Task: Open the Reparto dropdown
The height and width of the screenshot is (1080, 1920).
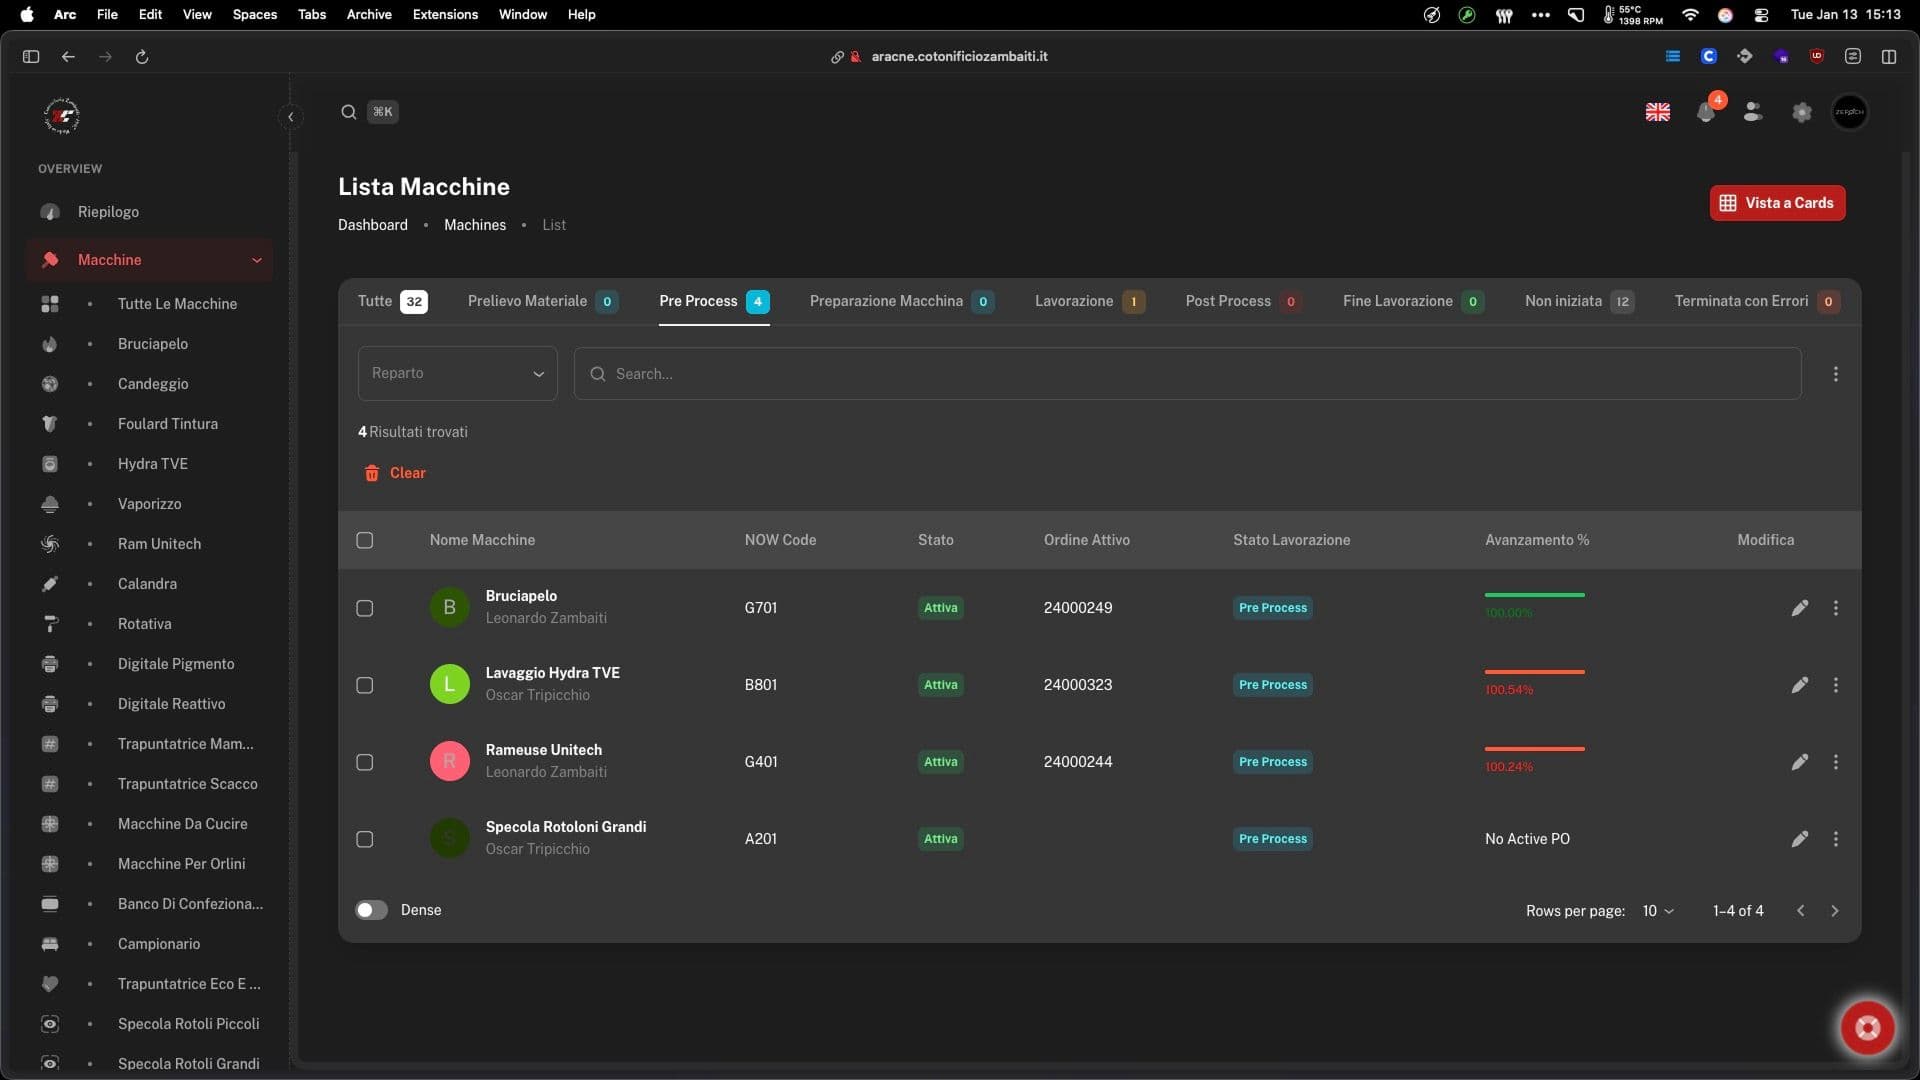Action: 457,373
